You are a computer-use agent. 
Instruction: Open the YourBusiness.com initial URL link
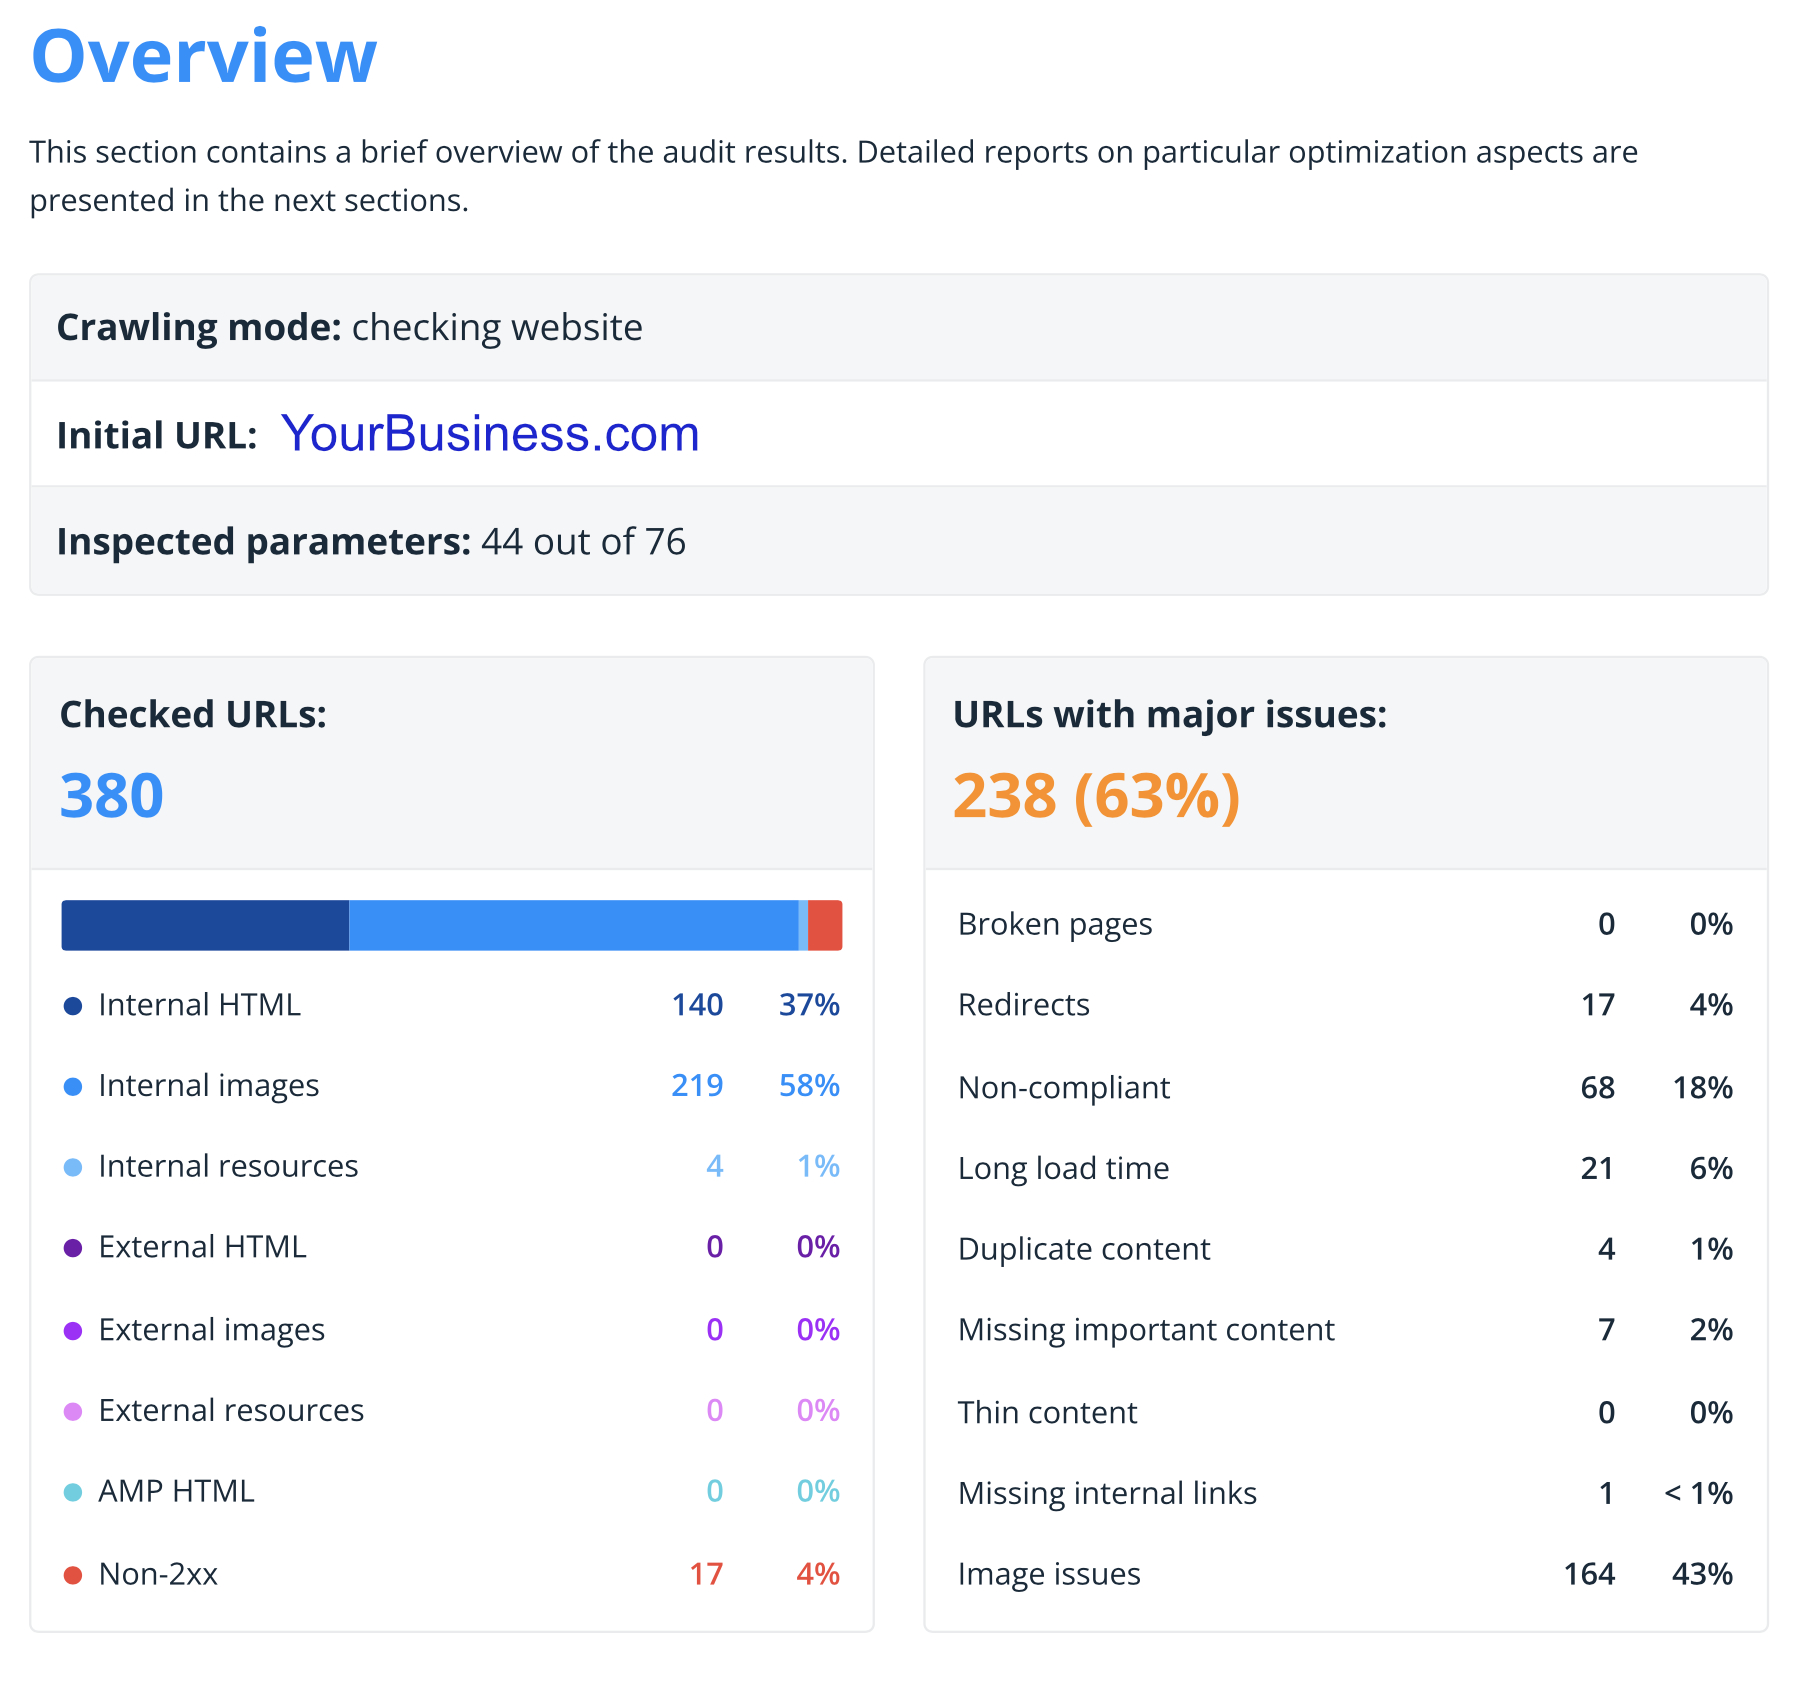tap(490, 434)
